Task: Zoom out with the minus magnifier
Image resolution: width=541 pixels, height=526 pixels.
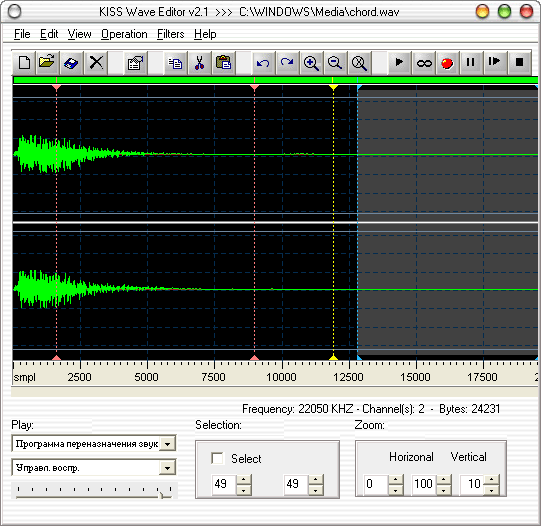Action: (x=335, y=63)
